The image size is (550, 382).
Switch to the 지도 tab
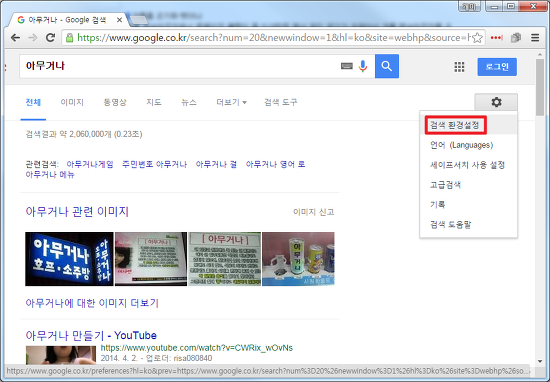coord(154,102)
